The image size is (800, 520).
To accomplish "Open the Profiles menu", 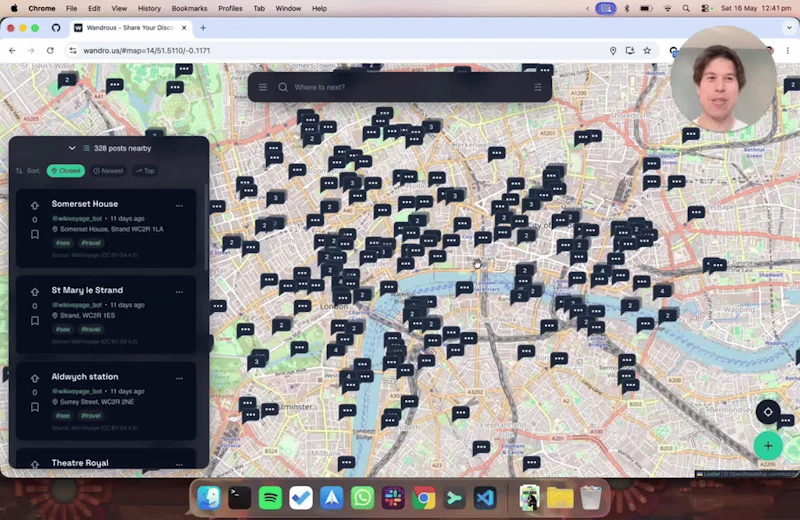I will (230, 8).
